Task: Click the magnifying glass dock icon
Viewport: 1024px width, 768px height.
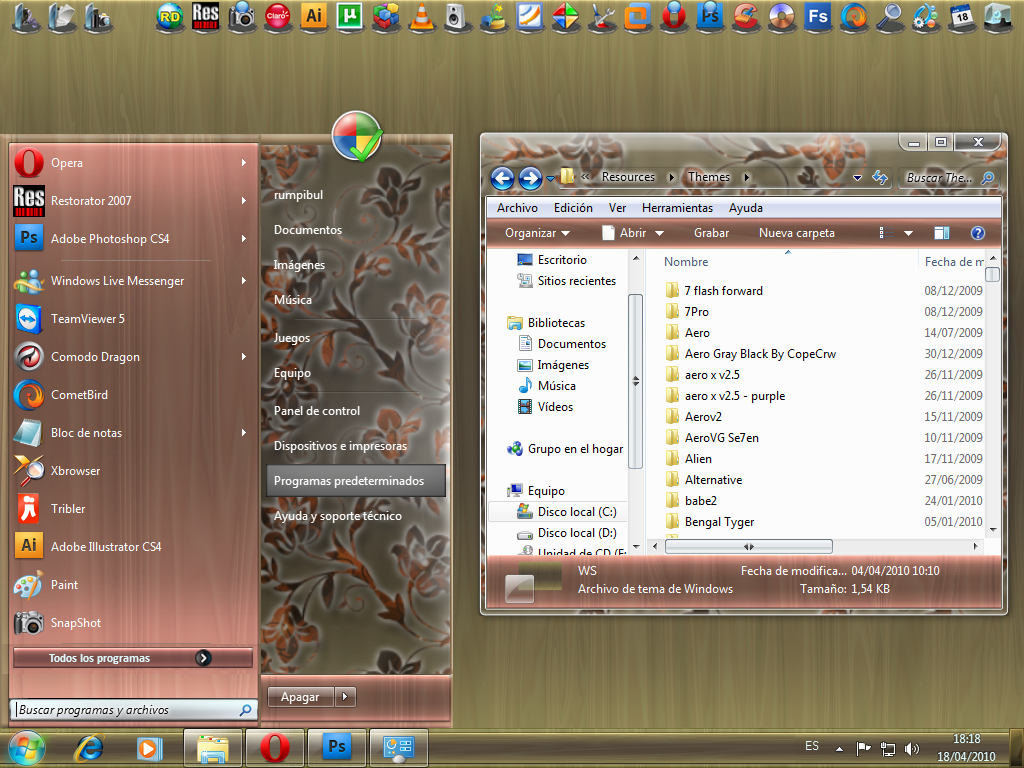Action: [889, 16]
